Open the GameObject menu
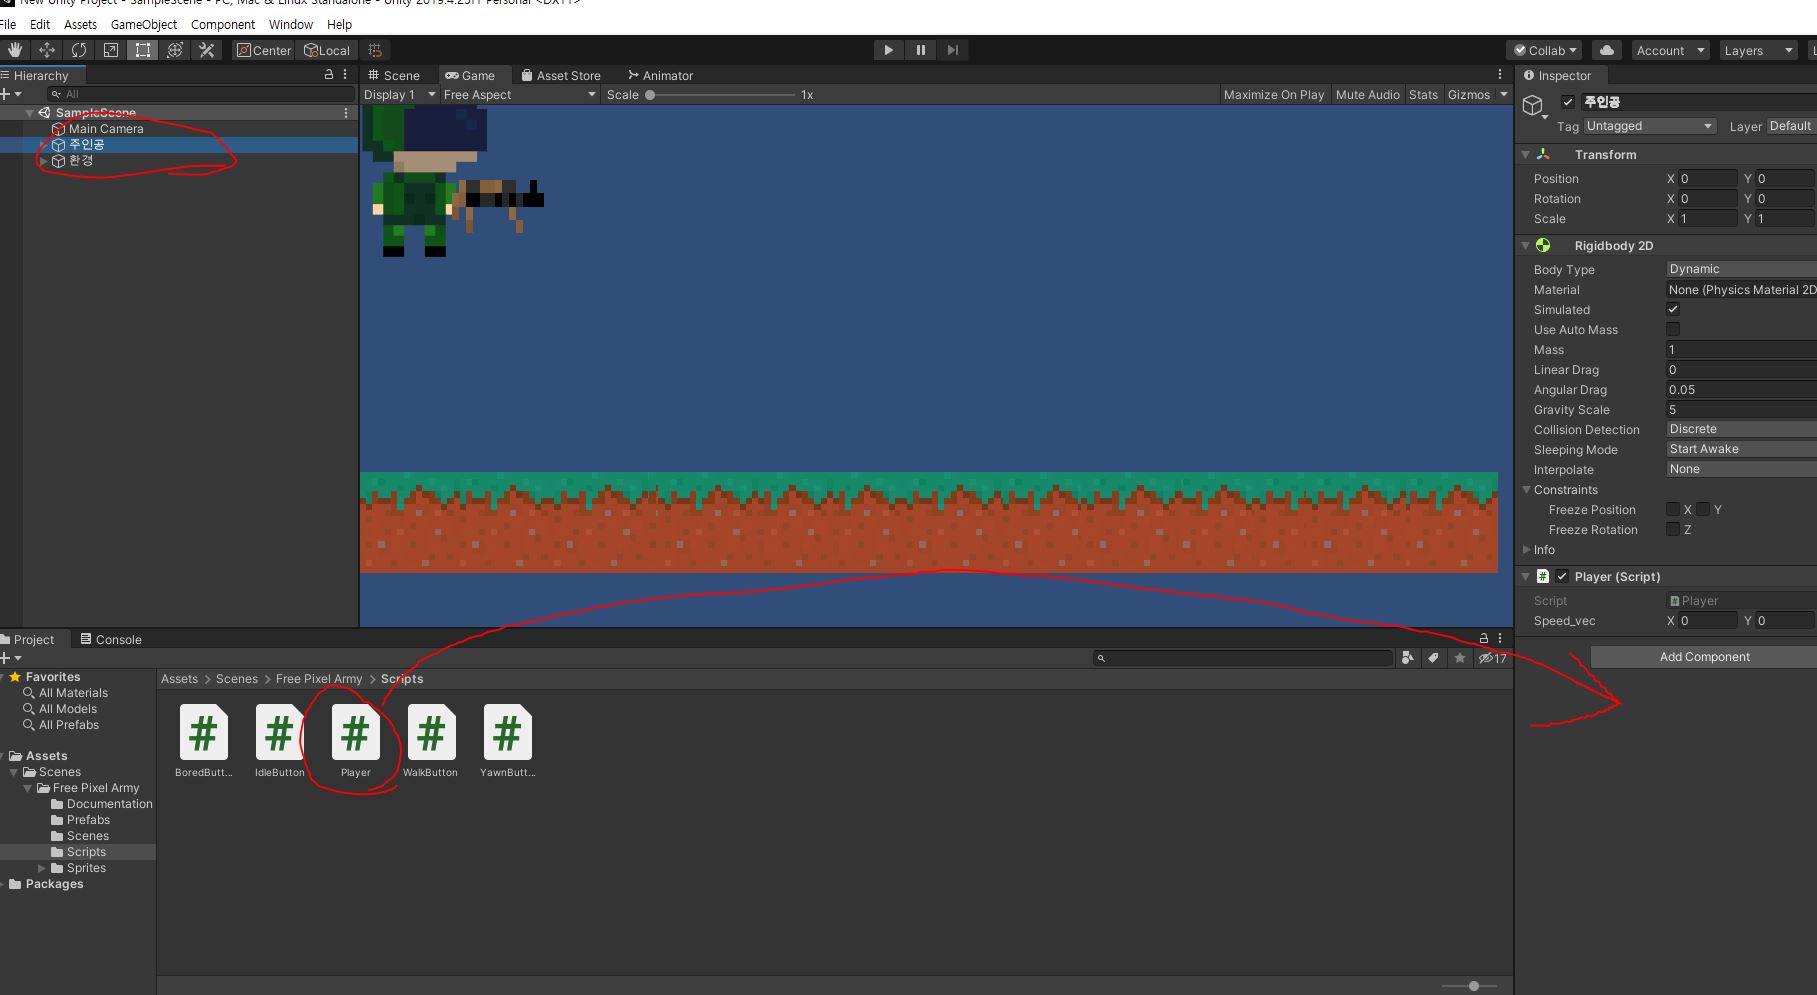This screenshot has height=995, width=1817. [144, 24]
